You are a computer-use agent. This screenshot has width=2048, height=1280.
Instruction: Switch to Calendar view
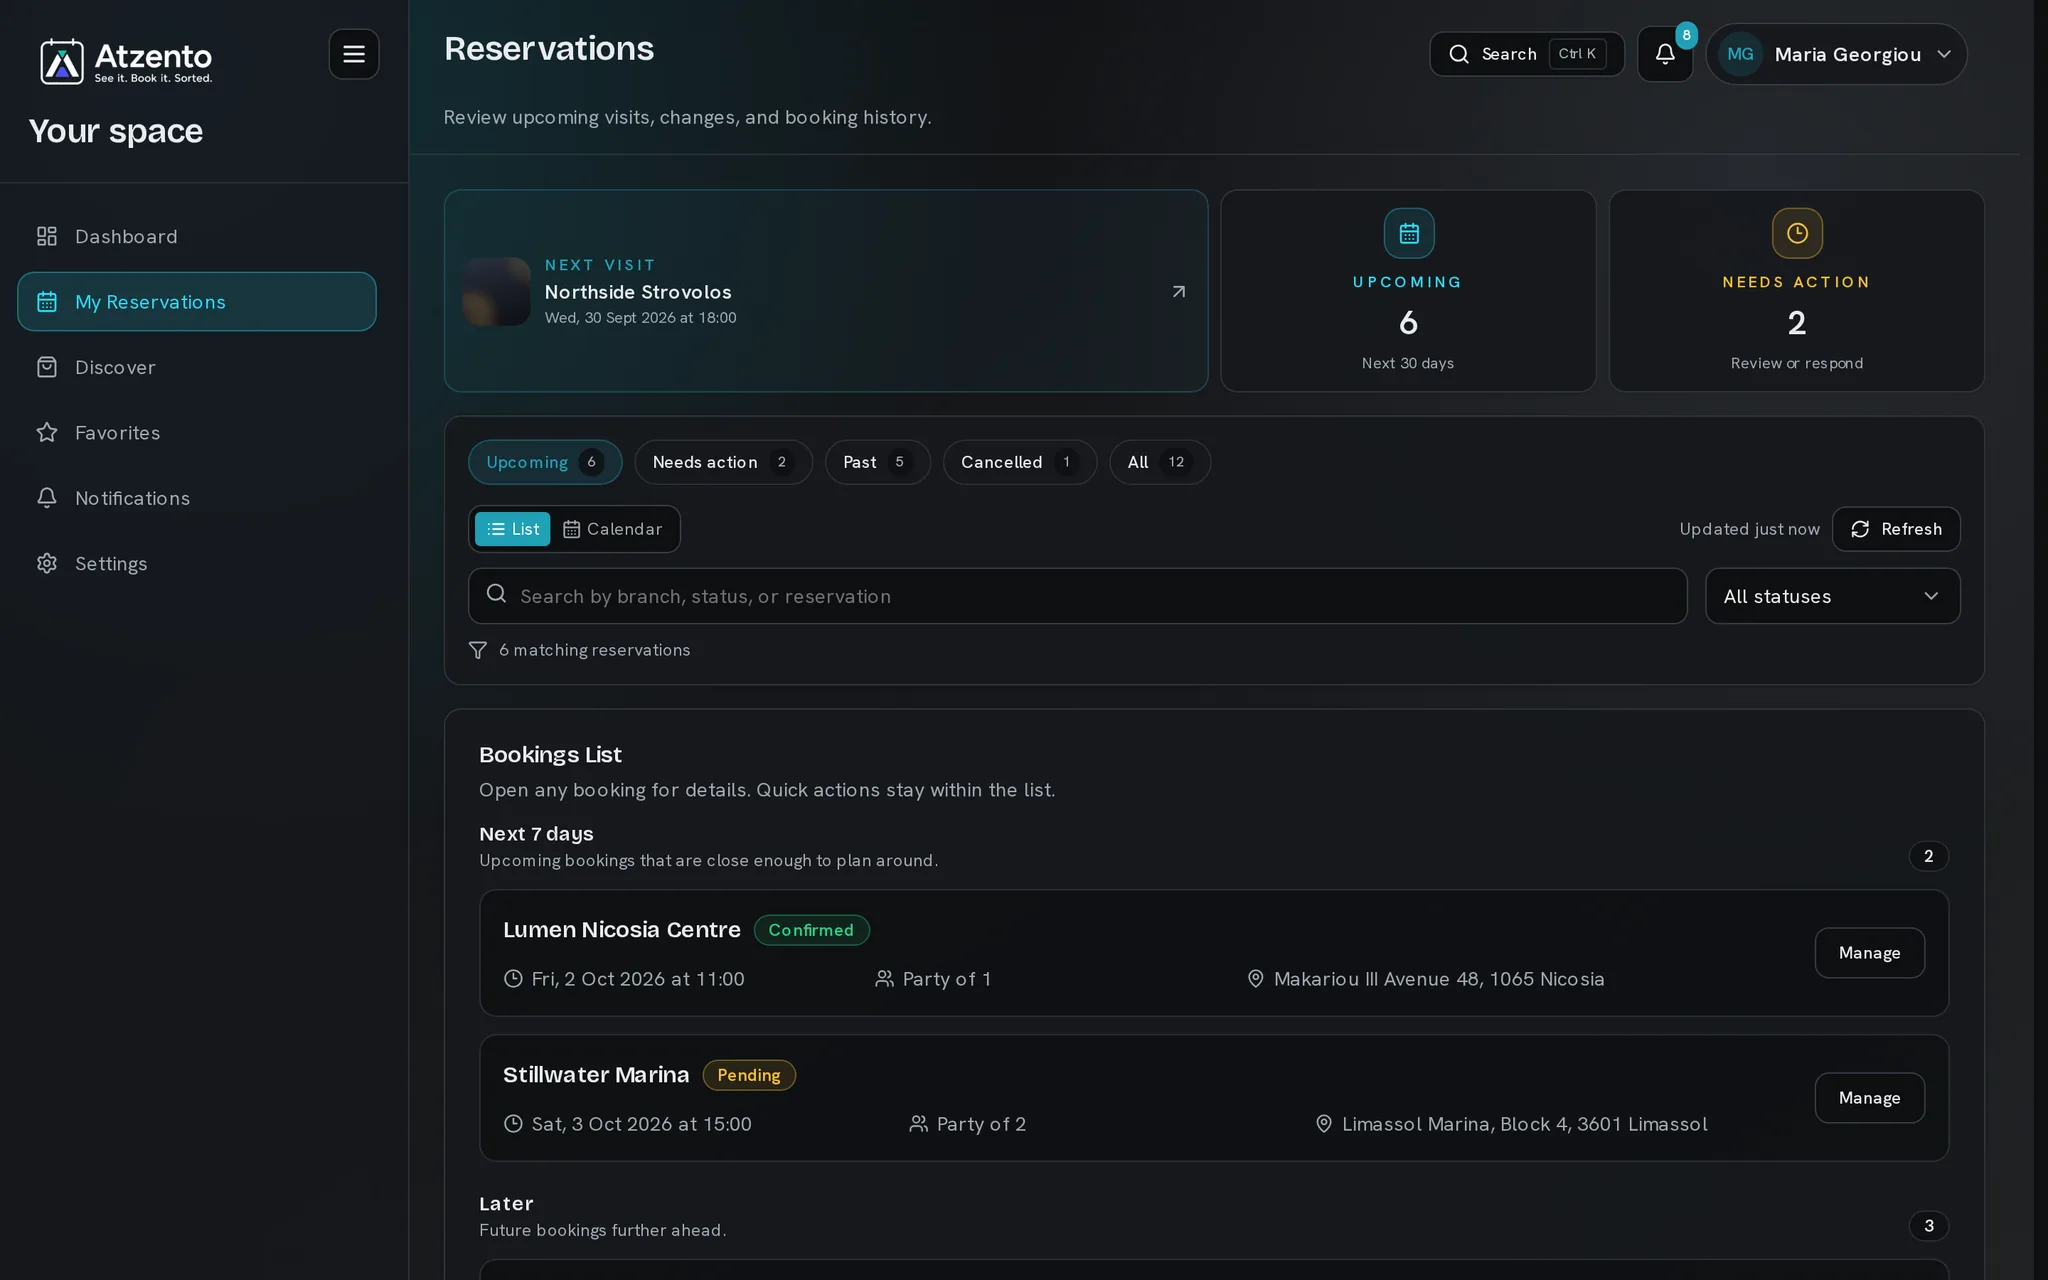pyautogui.click(x=613, y=529)
